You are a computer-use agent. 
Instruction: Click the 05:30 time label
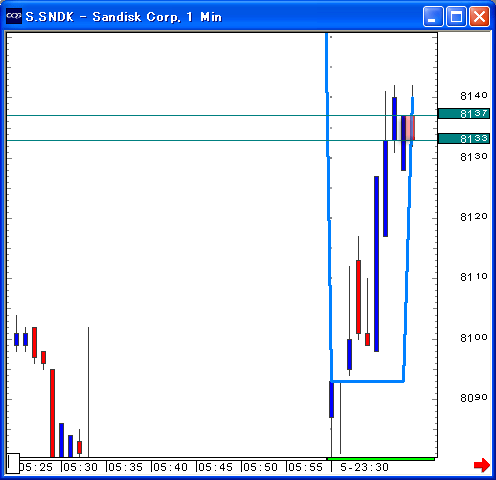pyautogui.click(x=81, y=467)
